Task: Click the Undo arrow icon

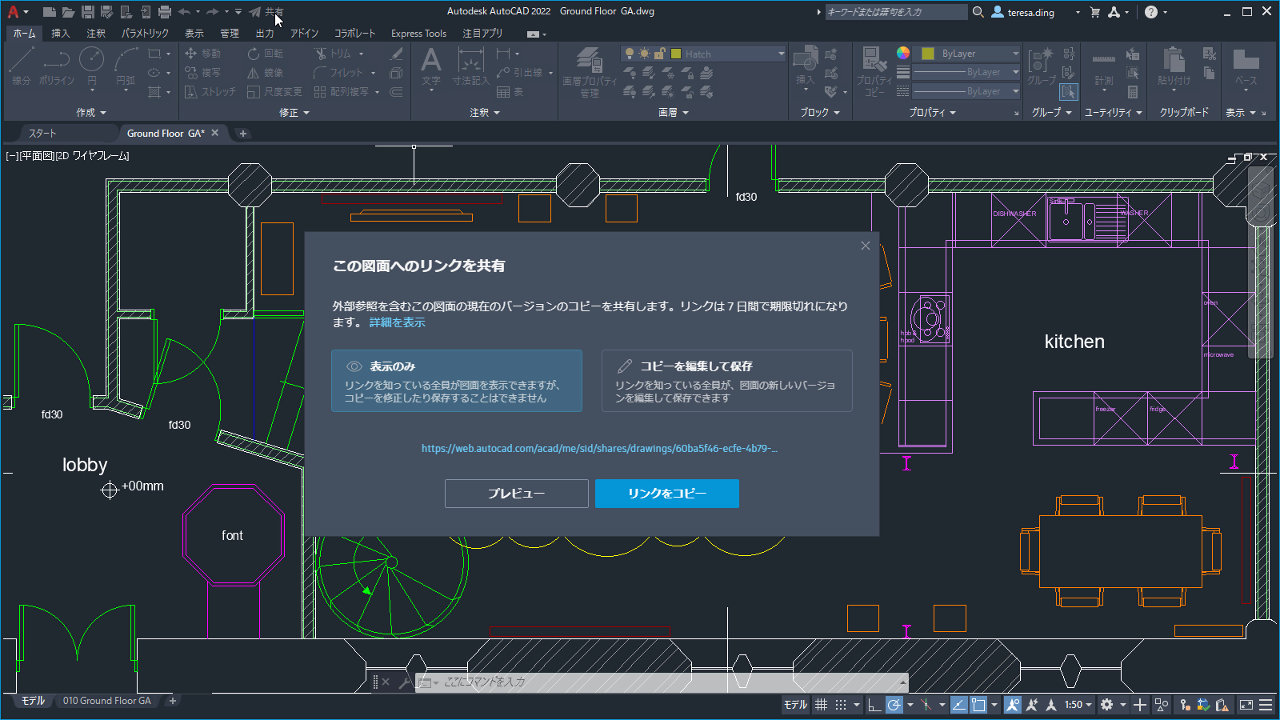Action: tap(184, 12)
